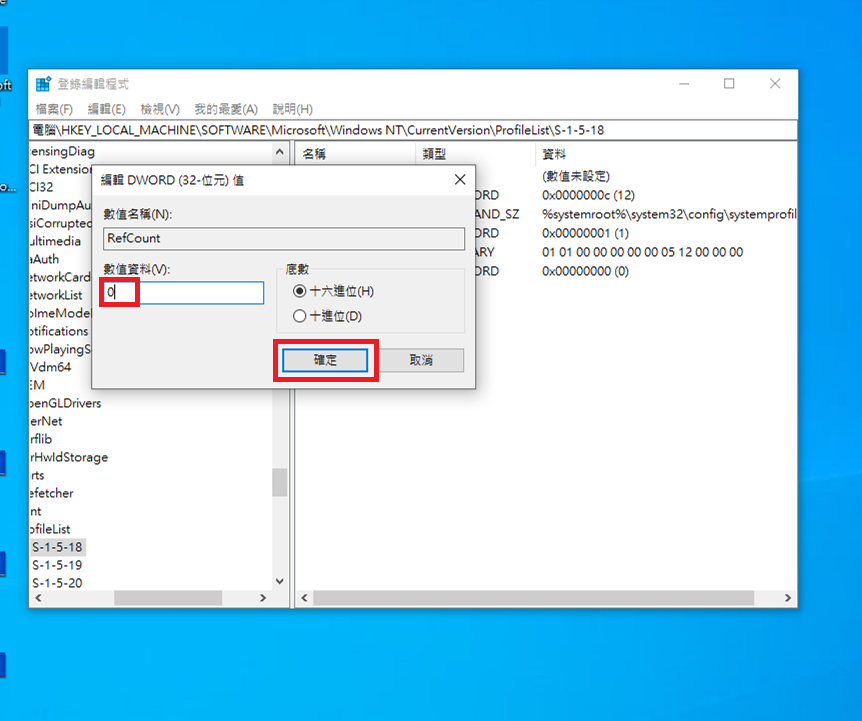Select the S-1-5-19 key in tree
Screen dimensions: 862x721
(x=57, y=565)
